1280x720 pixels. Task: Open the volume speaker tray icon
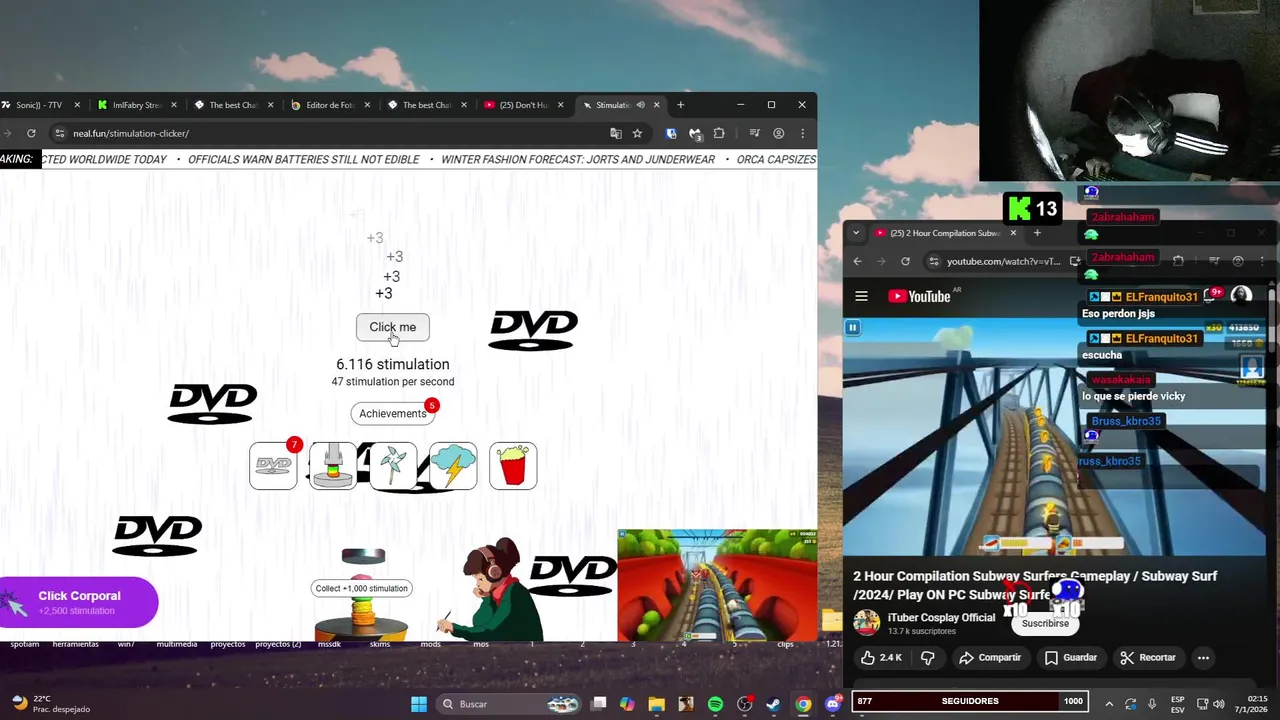[1218, 704]
